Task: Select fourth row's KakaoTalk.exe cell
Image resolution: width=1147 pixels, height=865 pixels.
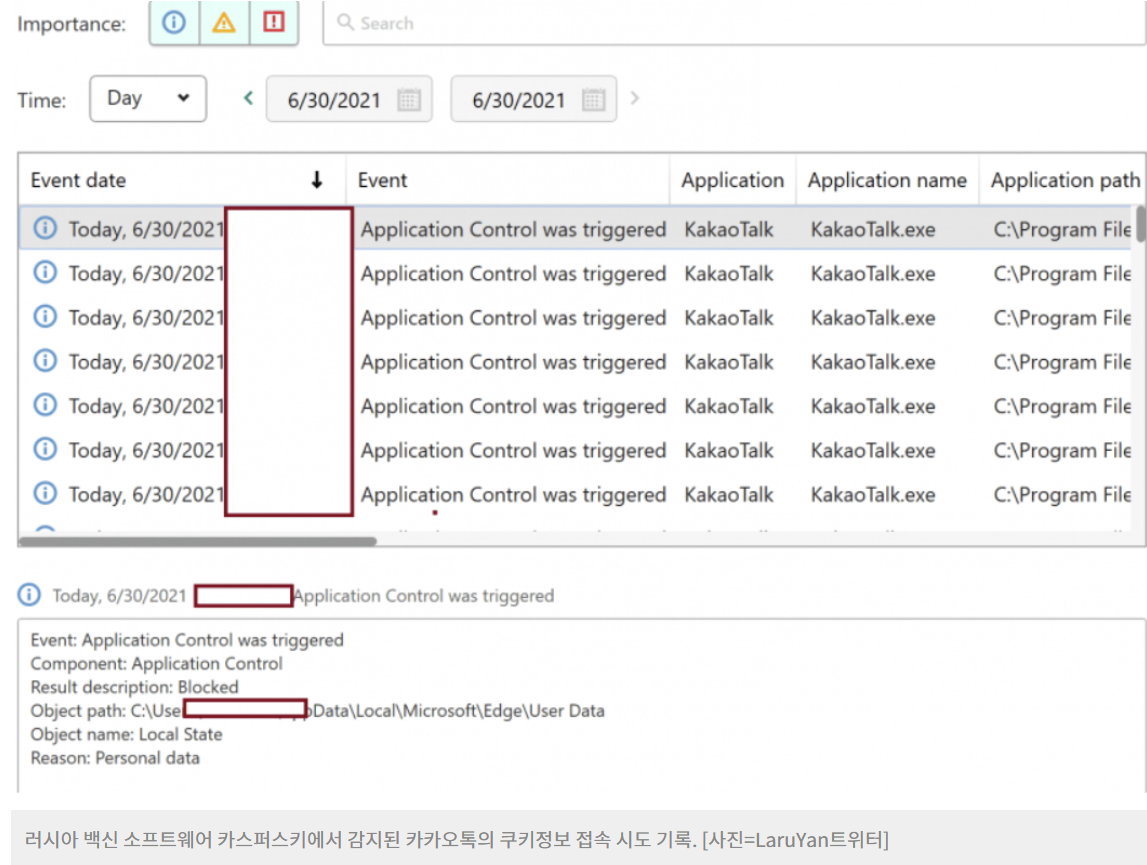Action: 873,362
